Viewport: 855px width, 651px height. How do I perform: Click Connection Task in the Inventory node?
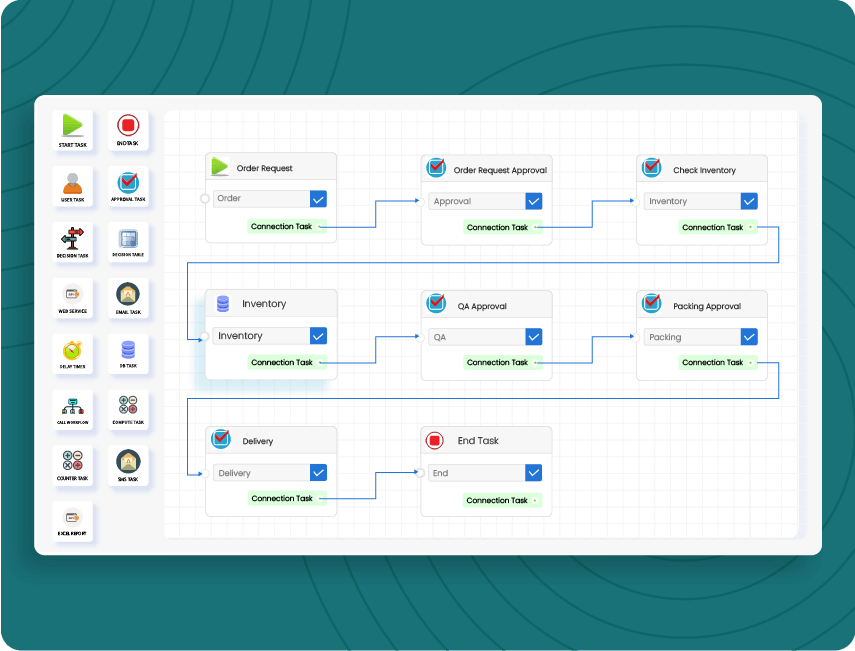click(282, 363)
